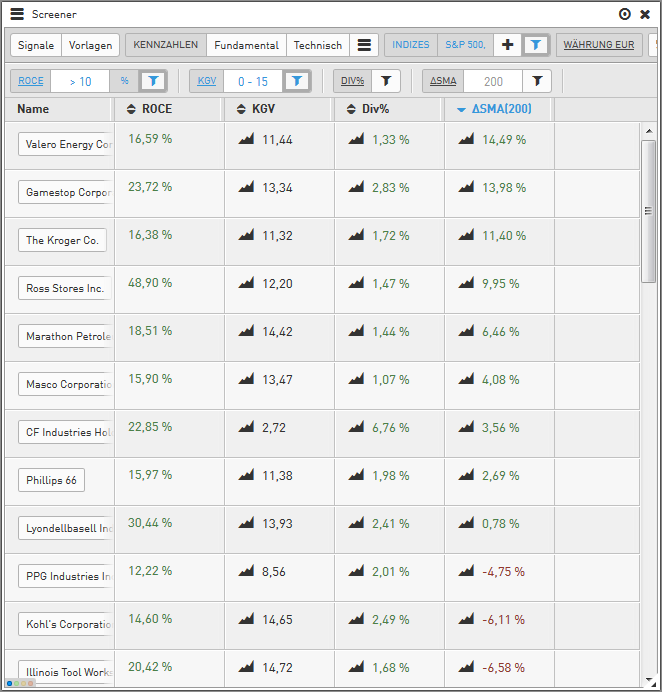The image size is (662, 692).
Task: Click the ROCE percent unit toggle
Action: 124,81
